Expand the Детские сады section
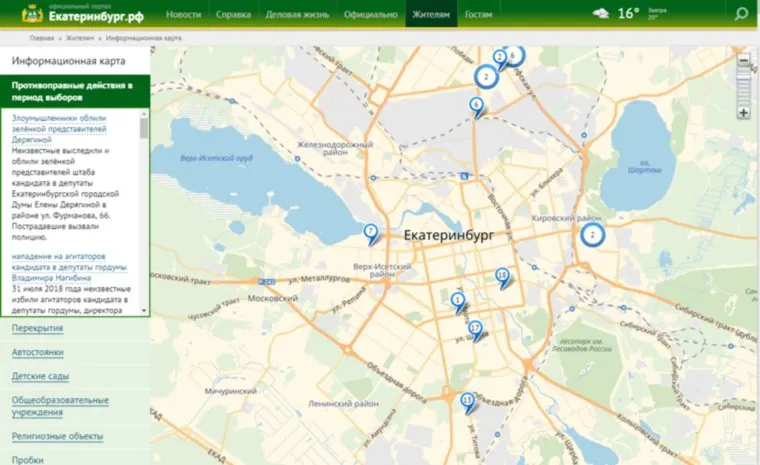This screenshot has height=465, width=760. (40, 377)
